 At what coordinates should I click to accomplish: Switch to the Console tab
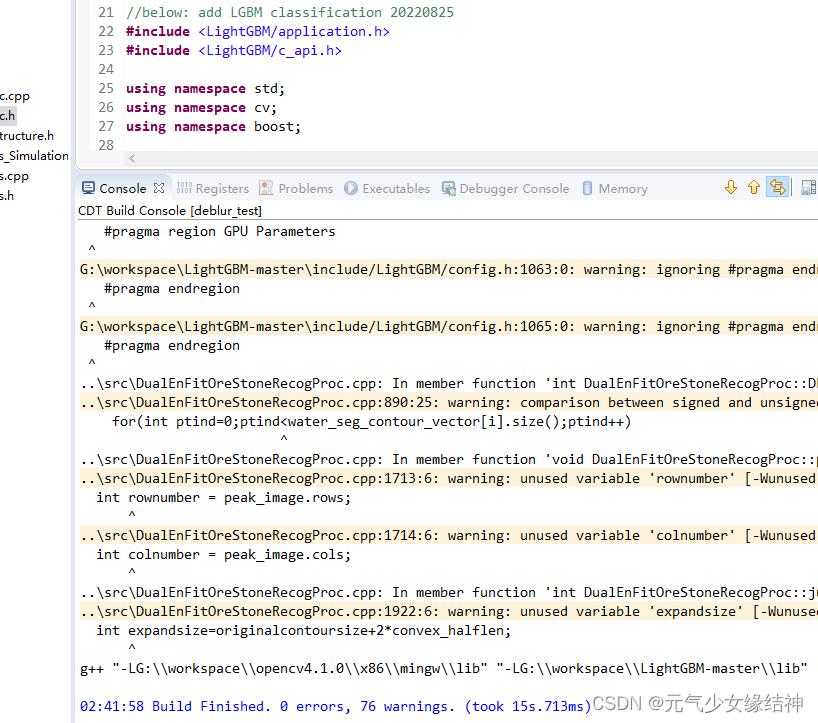pos(122,188)
